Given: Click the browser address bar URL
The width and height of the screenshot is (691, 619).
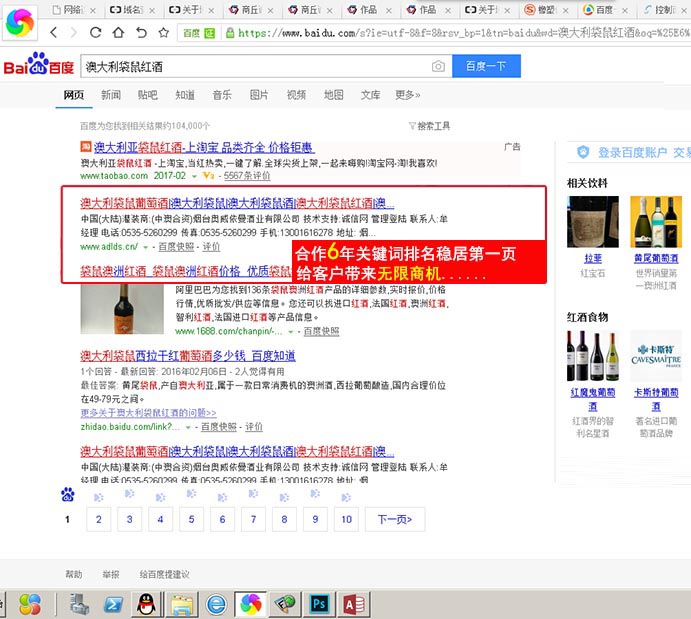Looking at the screenshot, I should (x=463, y=33).
